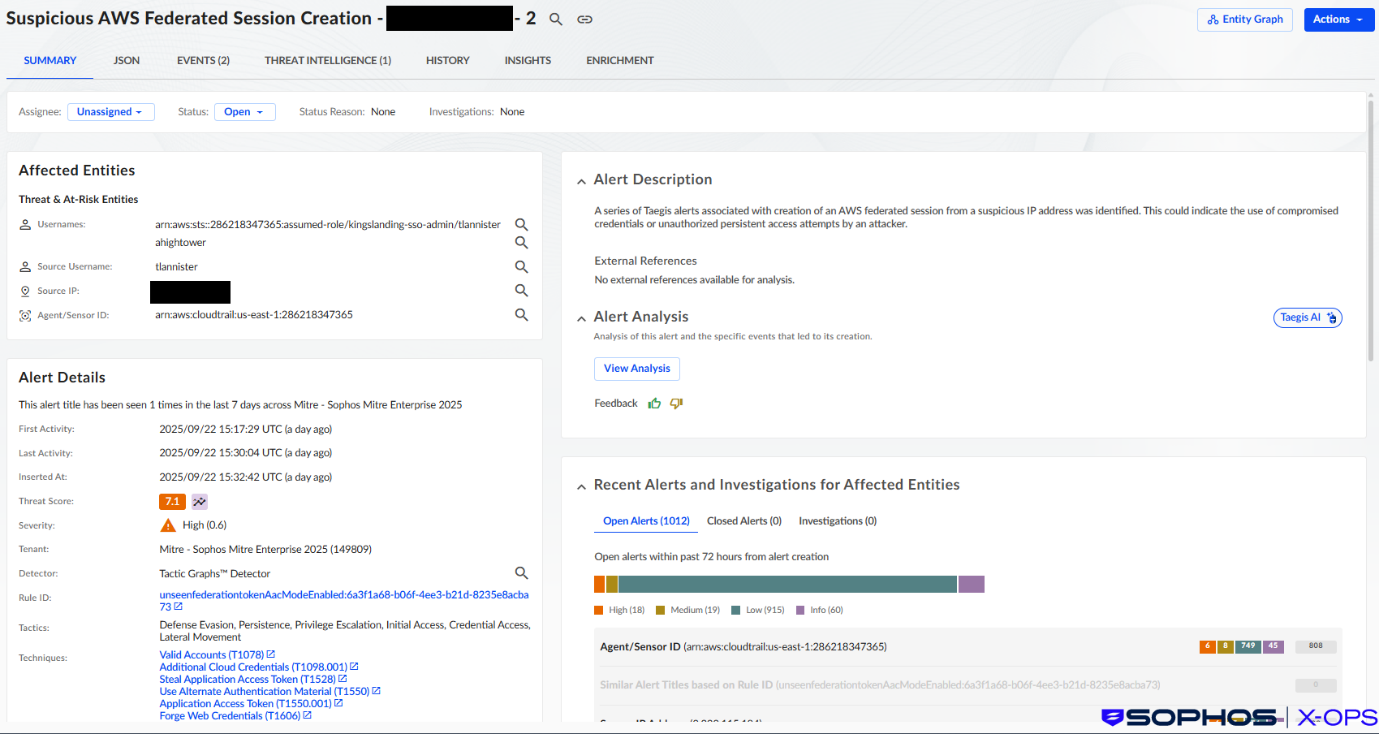
Task: Give thumbs up feedback on the analysis
Action: (x=654, y=402)
